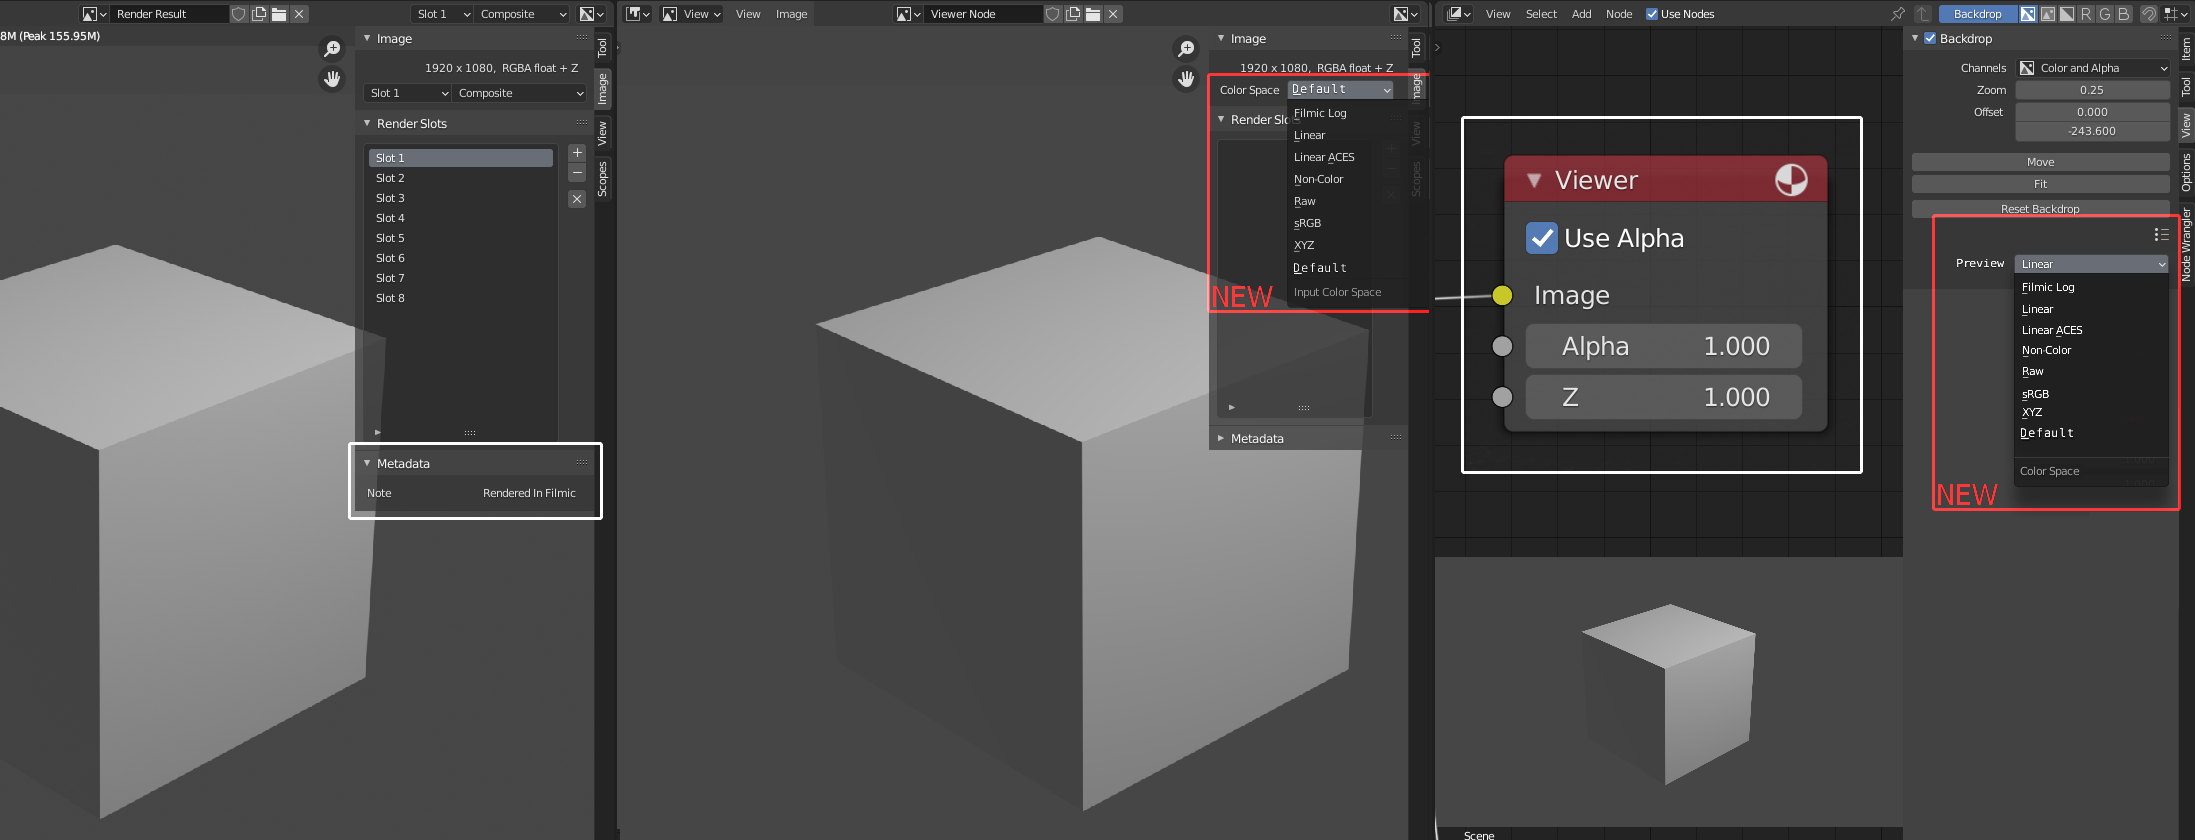Show only R channel in backdrop
The image size is (2195, 840).
(x=2085, y=14)
